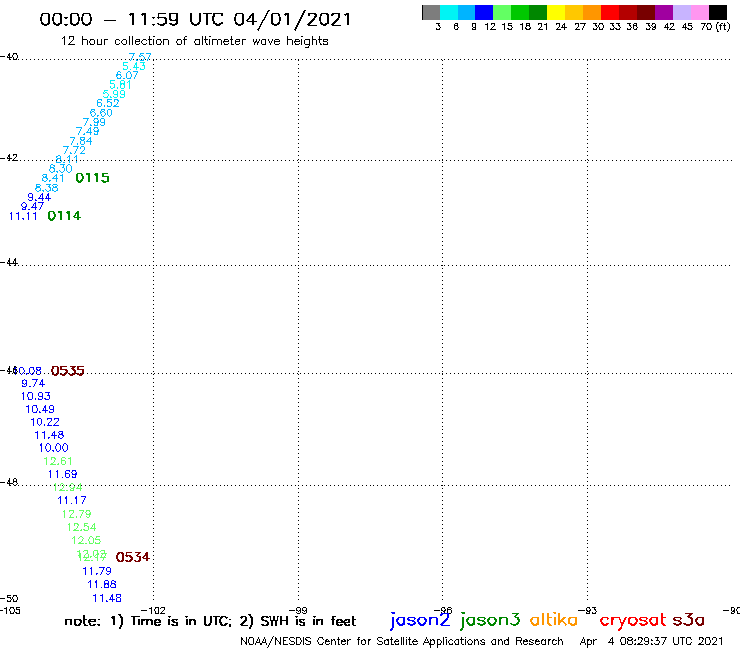The height and width of the screenshot is (650, 740).
Task: Click the wave height value '9.74'
Action: pos(33,383)
